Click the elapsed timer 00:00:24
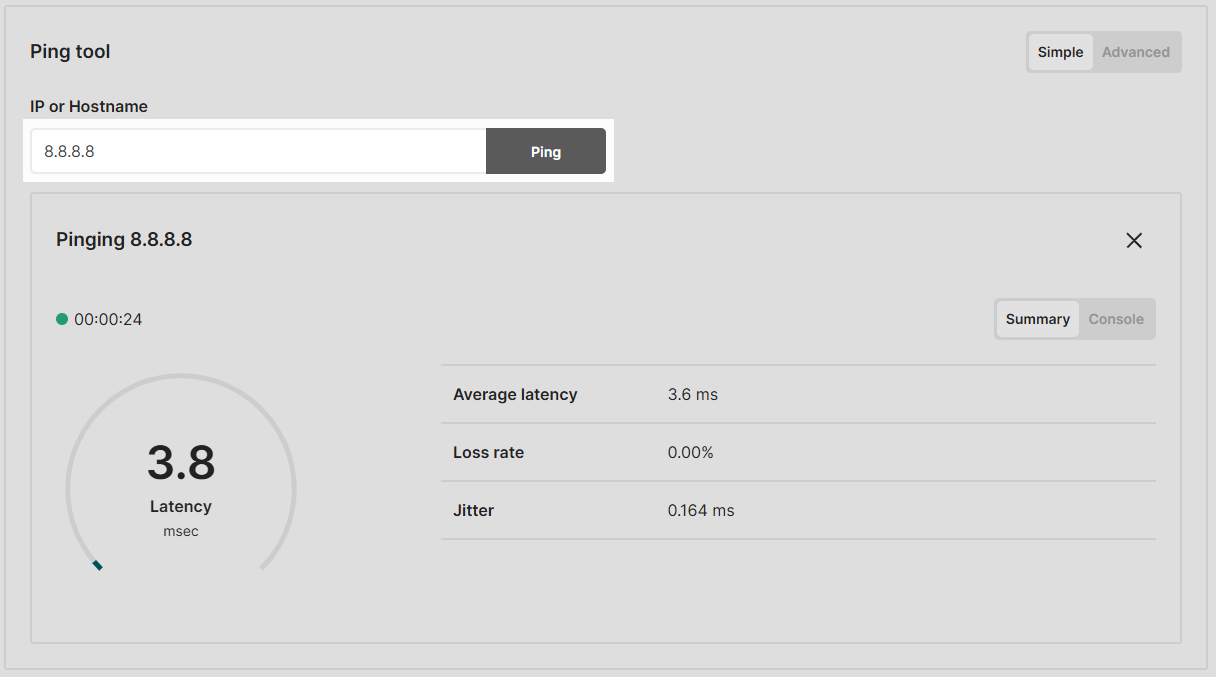The width and height of the screenshot is (1216, 677). 108,320
